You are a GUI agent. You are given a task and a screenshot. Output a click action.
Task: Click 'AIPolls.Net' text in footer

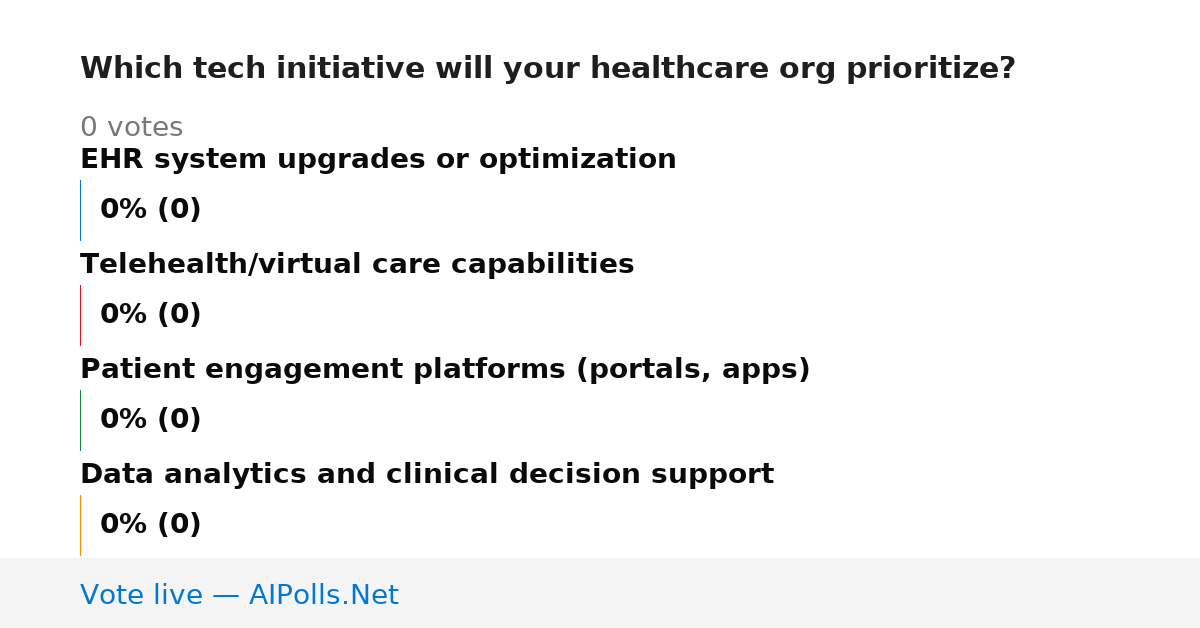tap(324, 595)
